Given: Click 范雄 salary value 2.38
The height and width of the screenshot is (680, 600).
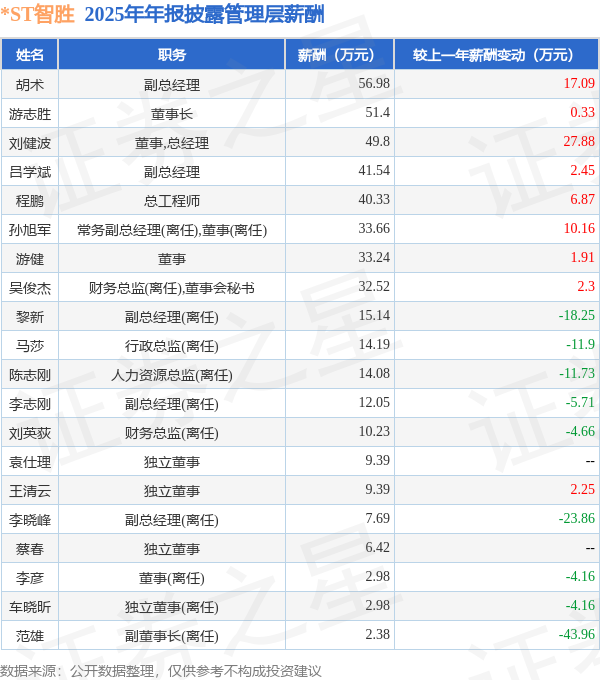Looking at the screenshot, I should [377, 634].
